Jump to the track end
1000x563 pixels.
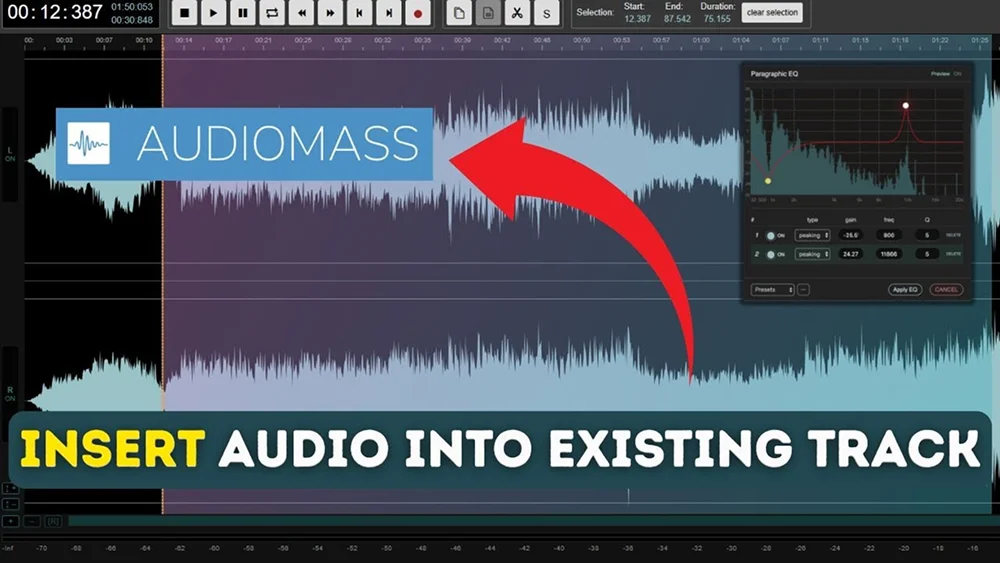389,13
